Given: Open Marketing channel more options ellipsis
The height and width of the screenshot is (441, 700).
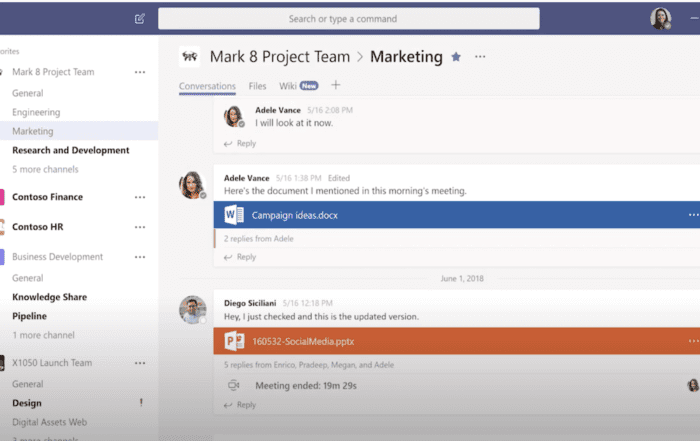Looking at the screenshot, I should point(480,57).
